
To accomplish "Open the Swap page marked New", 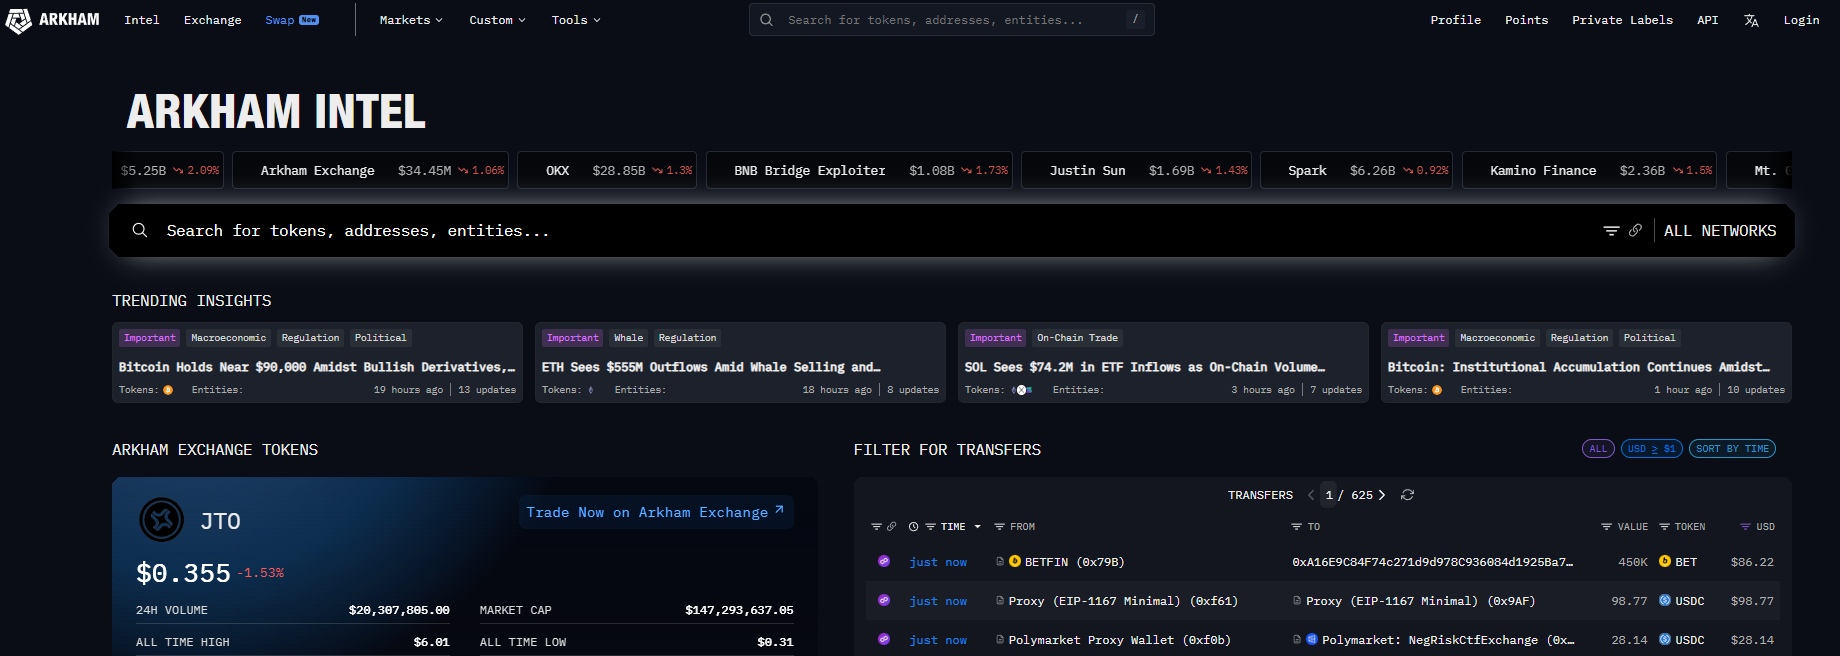I will (292, 20).
